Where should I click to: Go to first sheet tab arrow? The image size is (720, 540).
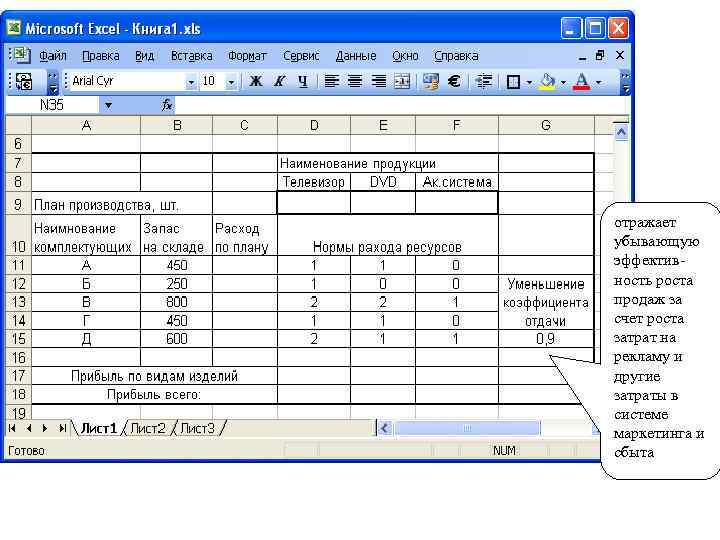point(12,428)
